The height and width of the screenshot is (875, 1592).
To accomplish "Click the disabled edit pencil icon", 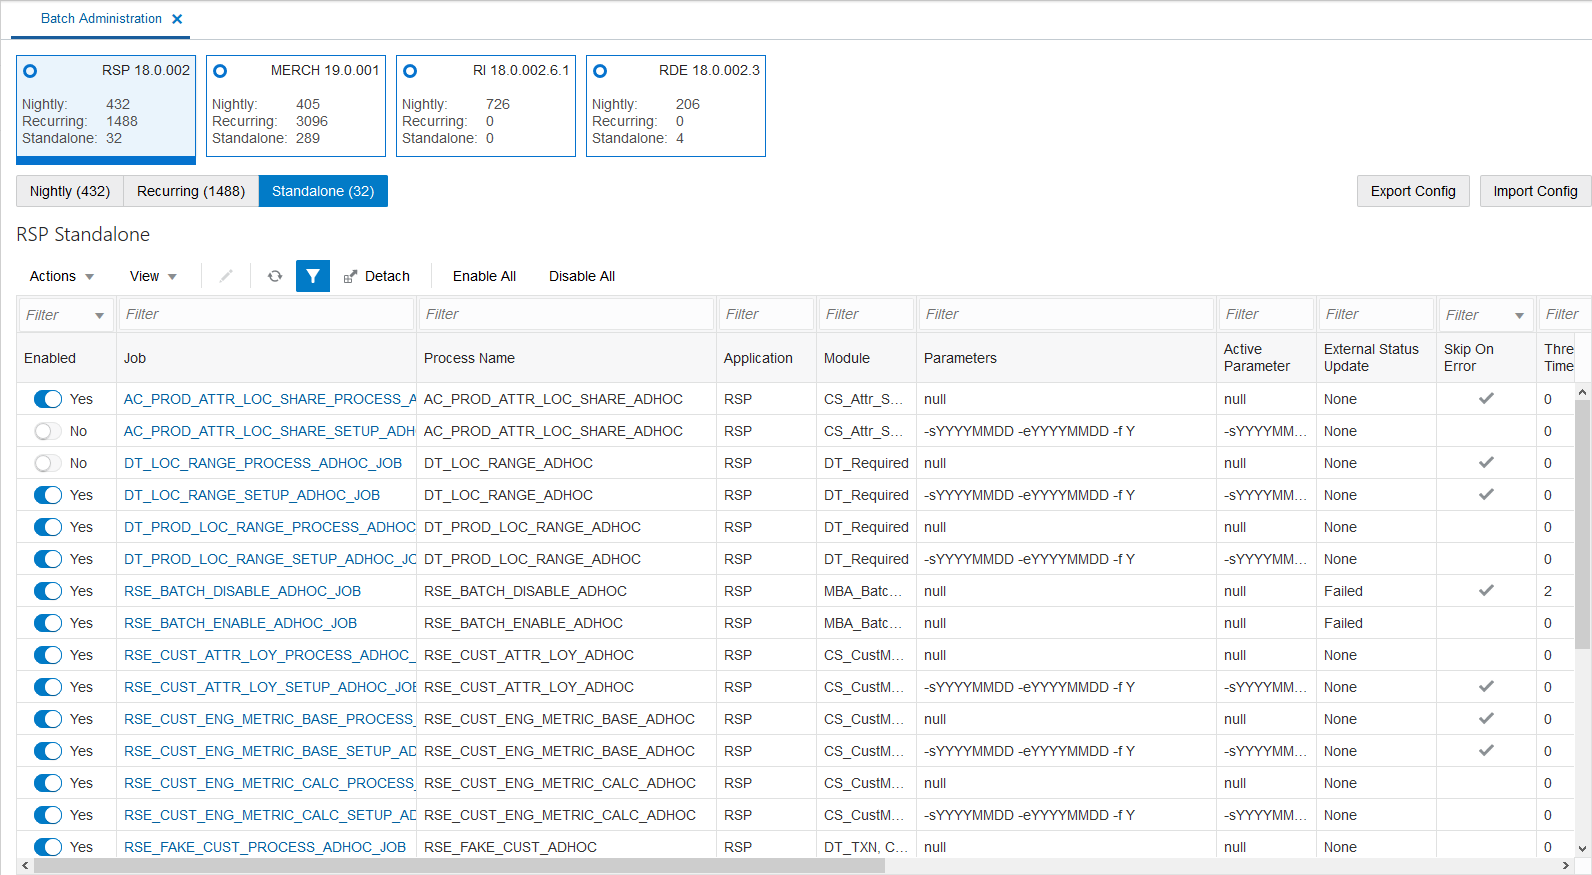I will (x=226, y=276).
